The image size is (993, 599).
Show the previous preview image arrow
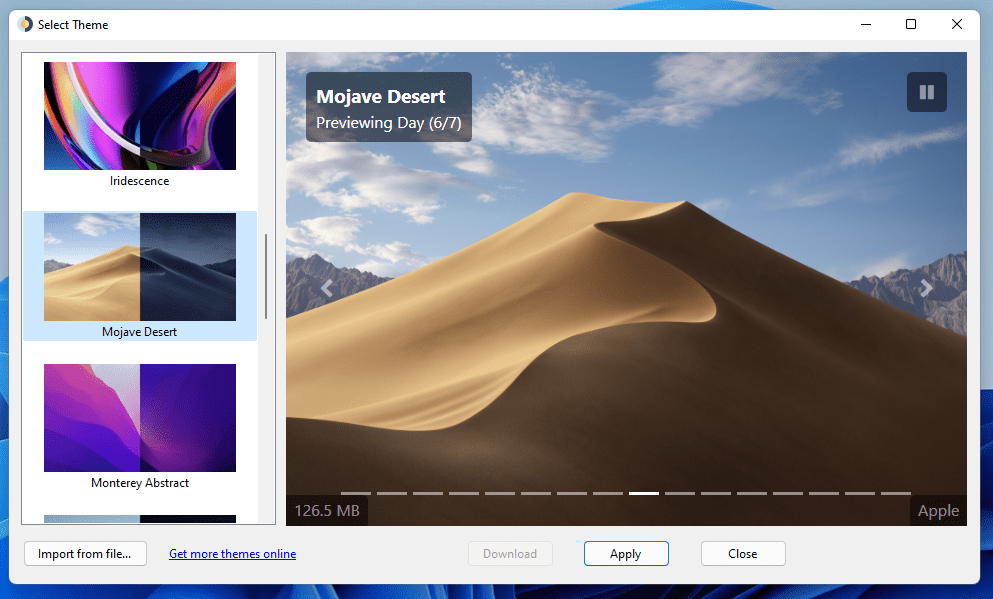point(327,289)
